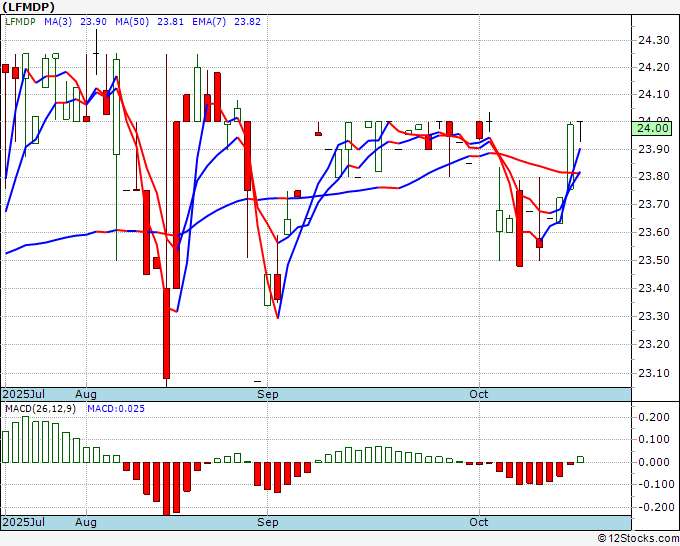Screen dimensions: 680x546
Task: Click the MACD:0.025 value label
Action: pos(116,409)
